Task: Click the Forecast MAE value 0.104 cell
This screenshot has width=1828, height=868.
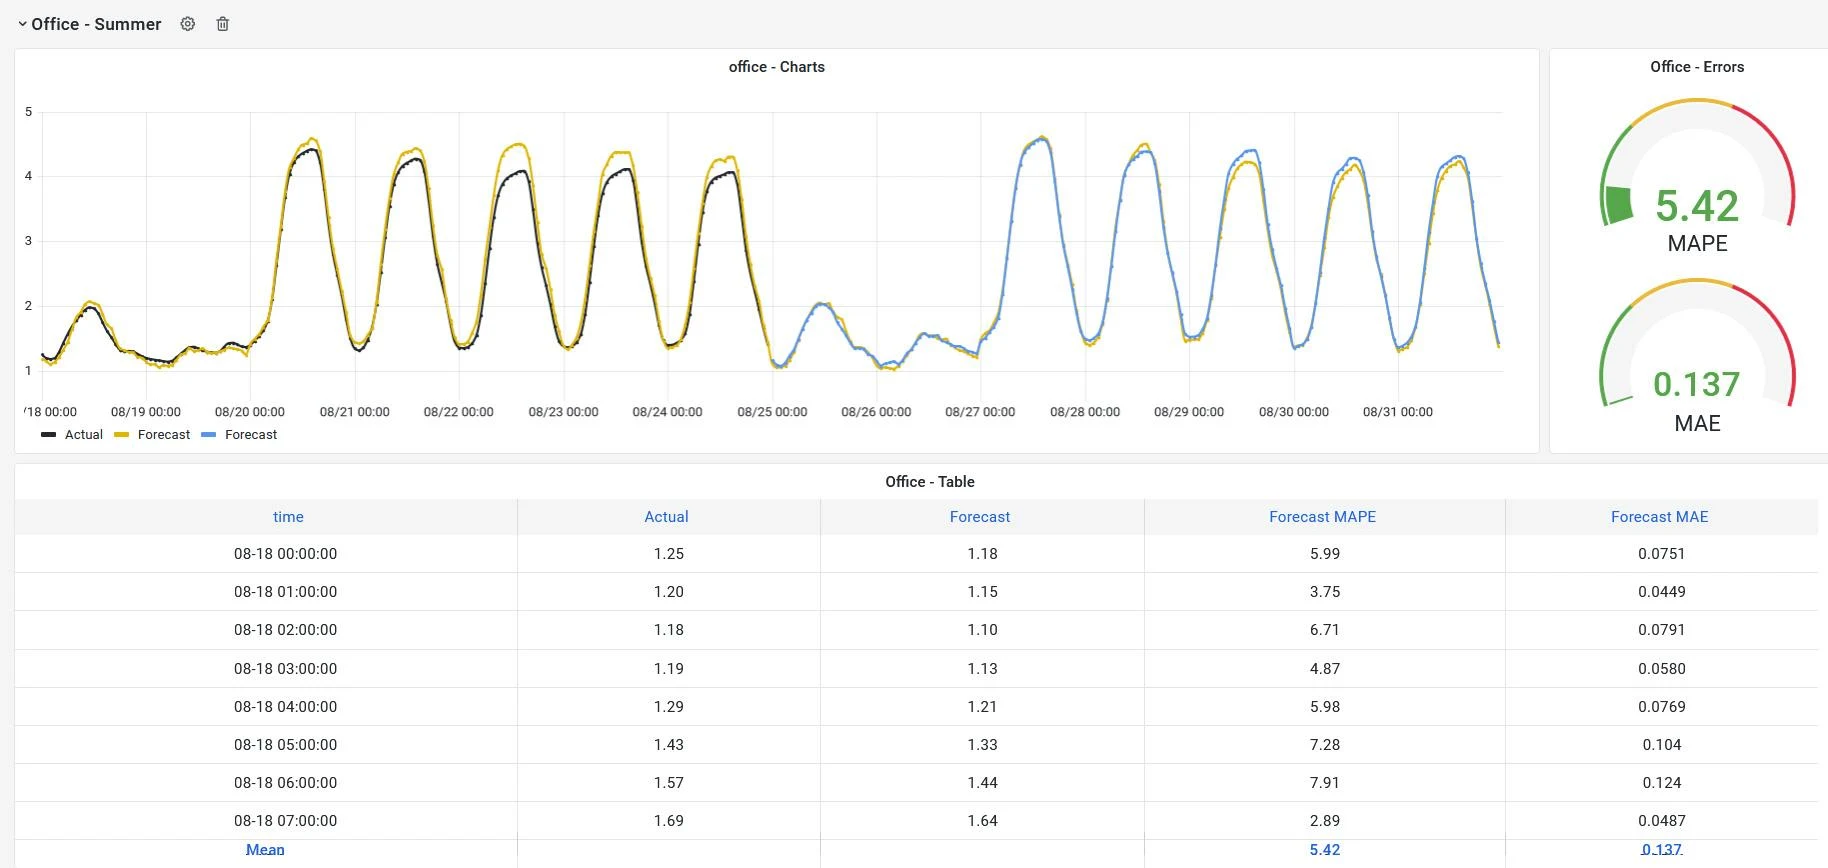Action: coord(1662,745)
